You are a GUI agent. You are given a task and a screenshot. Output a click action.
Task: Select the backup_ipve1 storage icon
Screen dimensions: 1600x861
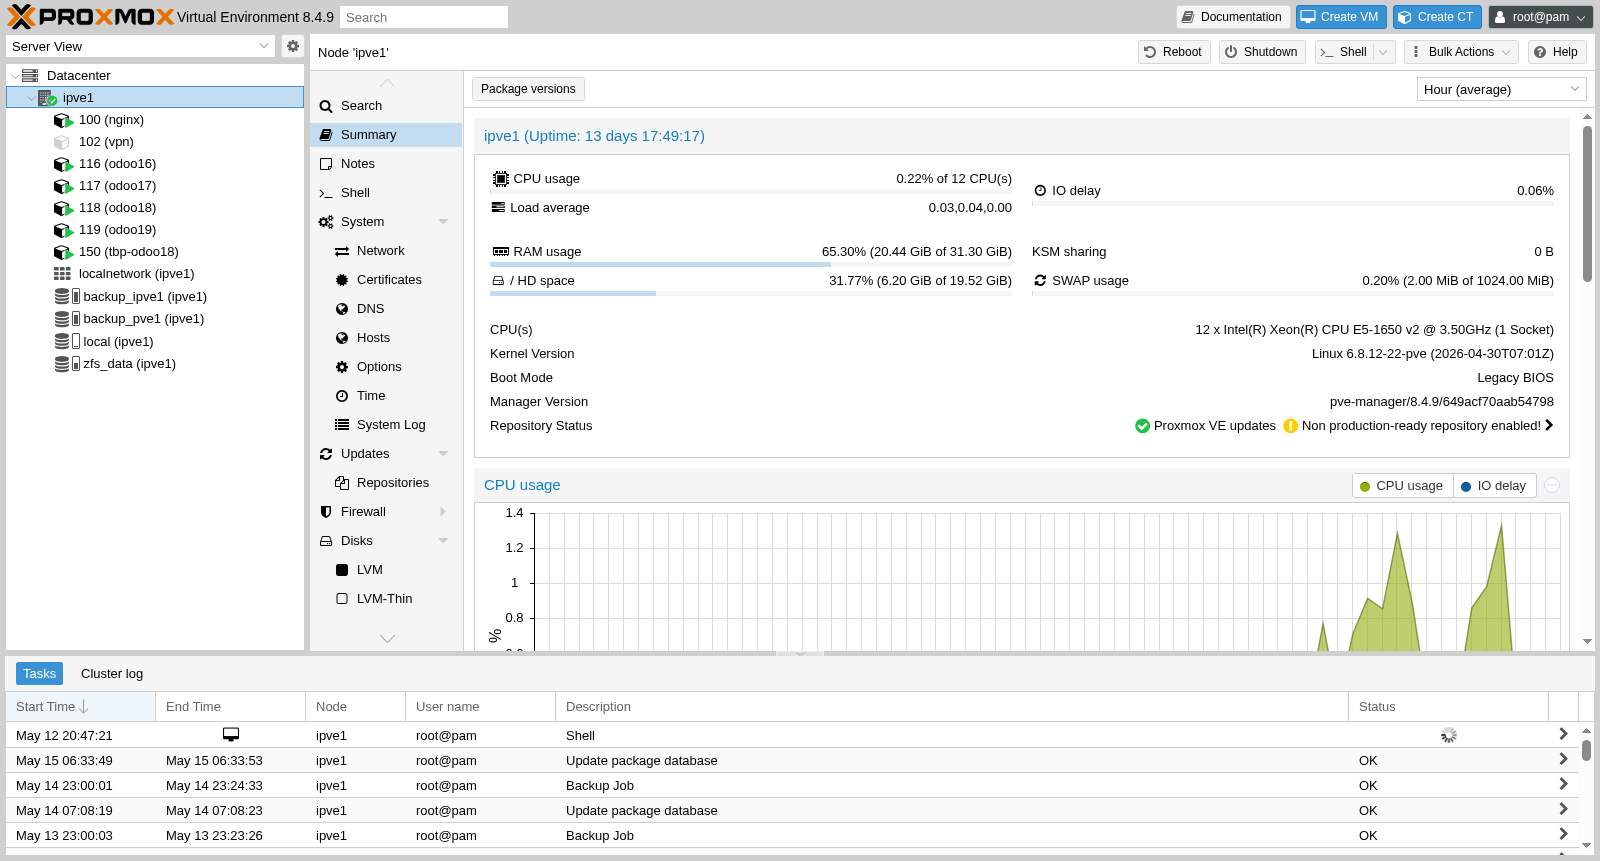click(x=66, y=297)
